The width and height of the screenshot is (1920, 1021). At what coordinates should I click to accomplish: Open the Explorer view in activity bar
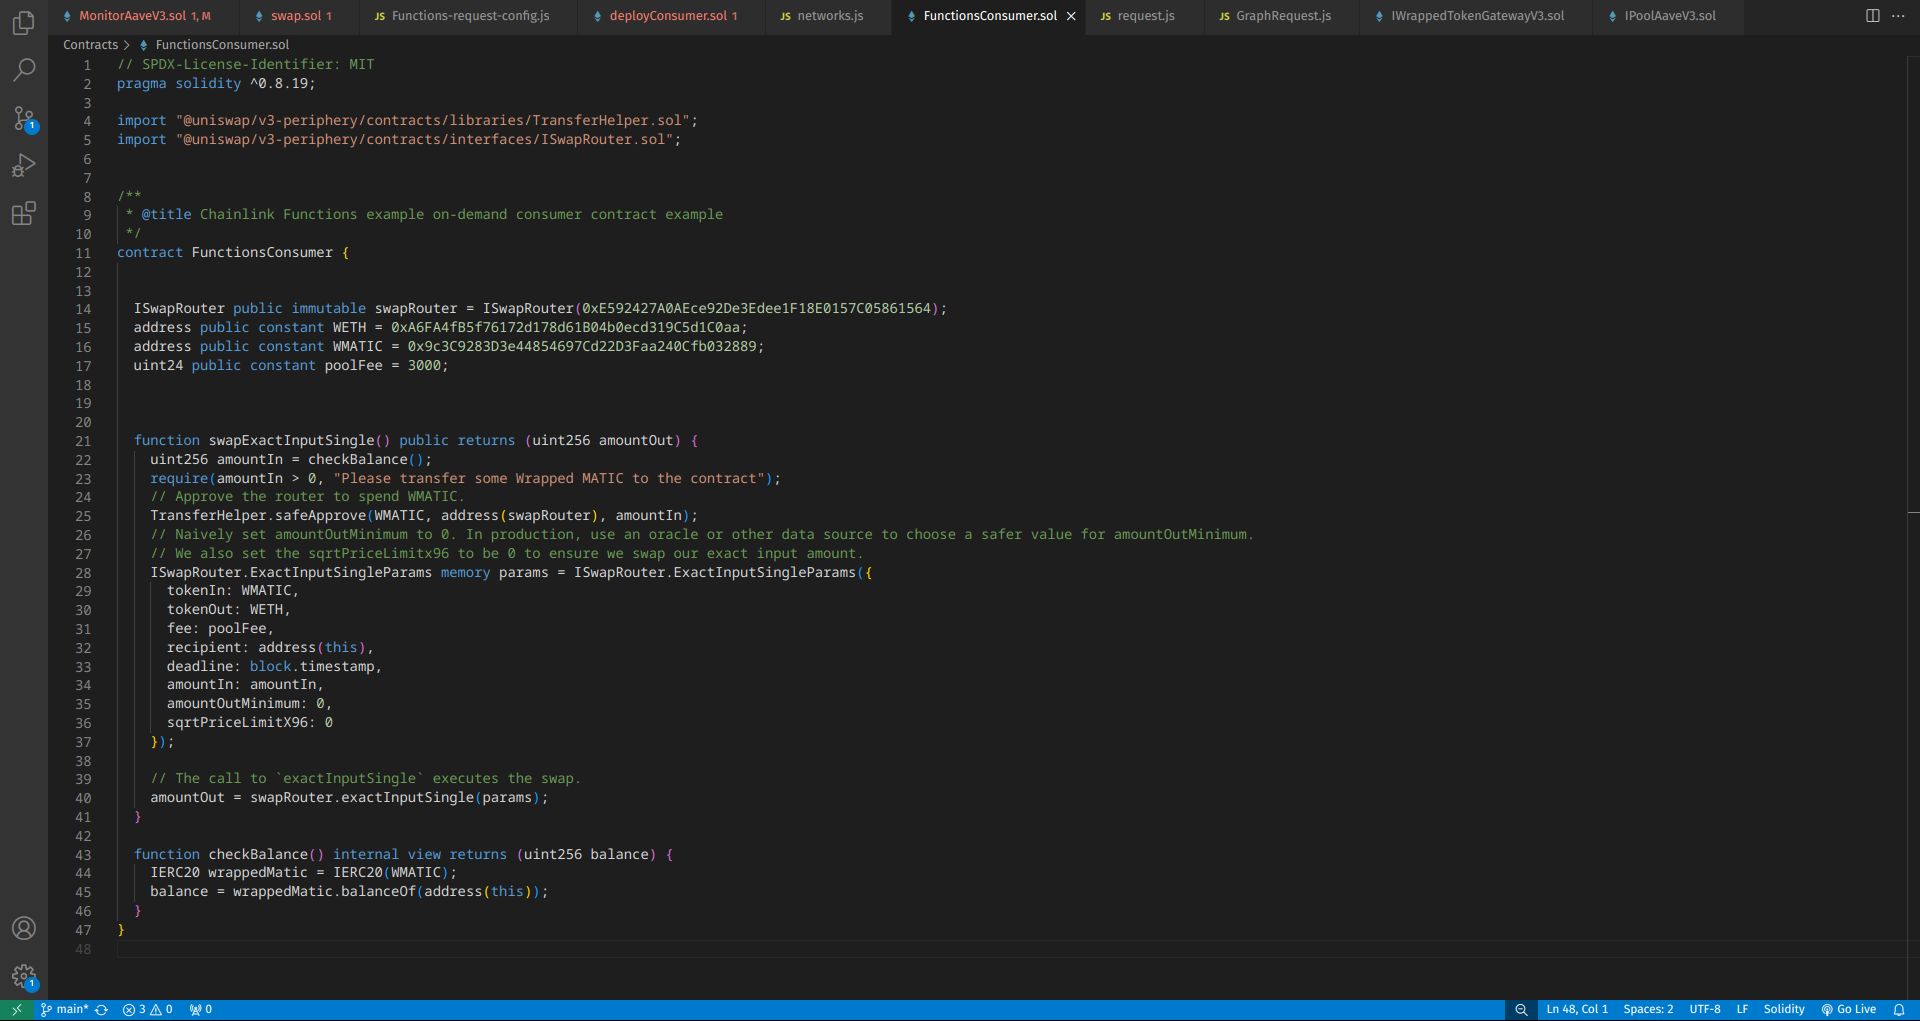coord(24,22)
